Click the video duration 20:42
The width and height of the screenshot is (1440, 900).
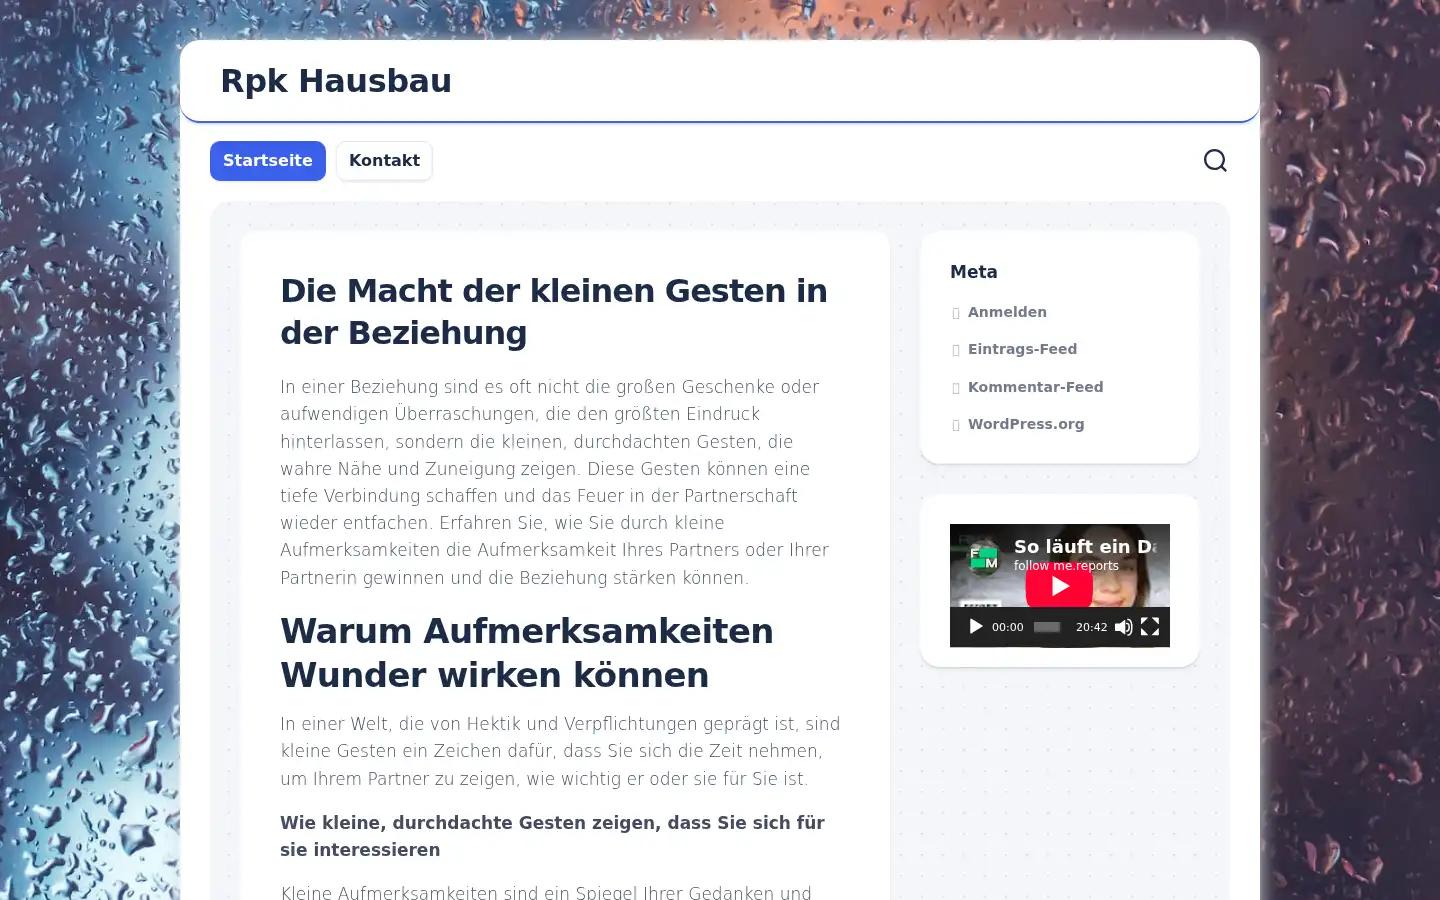coord(1091,627)
